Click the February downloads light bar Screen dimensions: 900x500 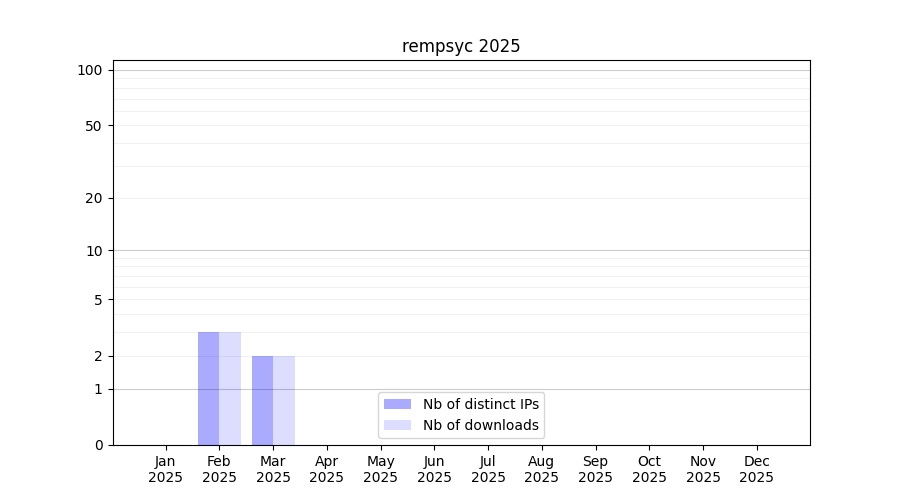[x=230, y=388]
